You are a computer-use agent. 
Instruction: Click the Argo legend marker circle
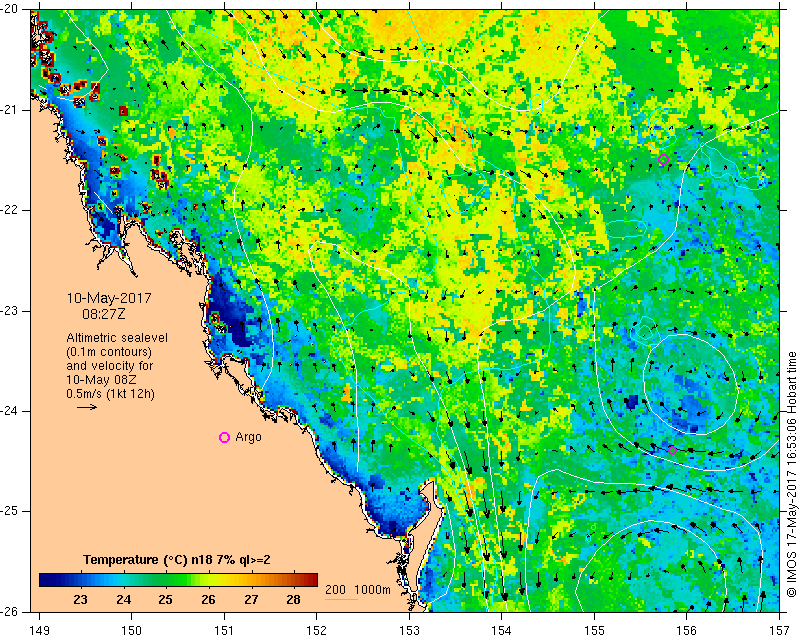(x=224, y=437)
